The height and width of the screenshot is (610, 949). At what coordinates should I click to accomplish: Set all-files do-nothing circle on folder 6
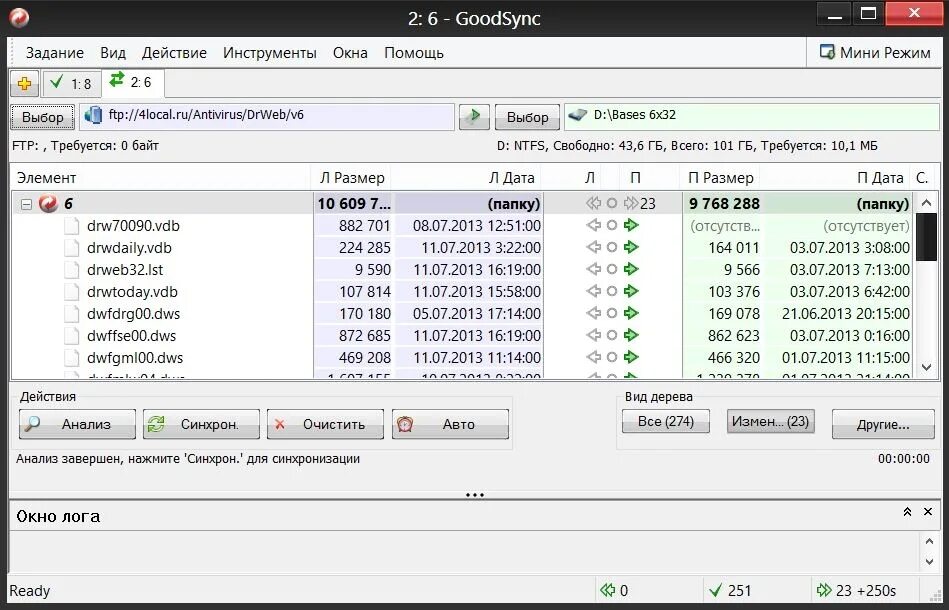point(612,203)
